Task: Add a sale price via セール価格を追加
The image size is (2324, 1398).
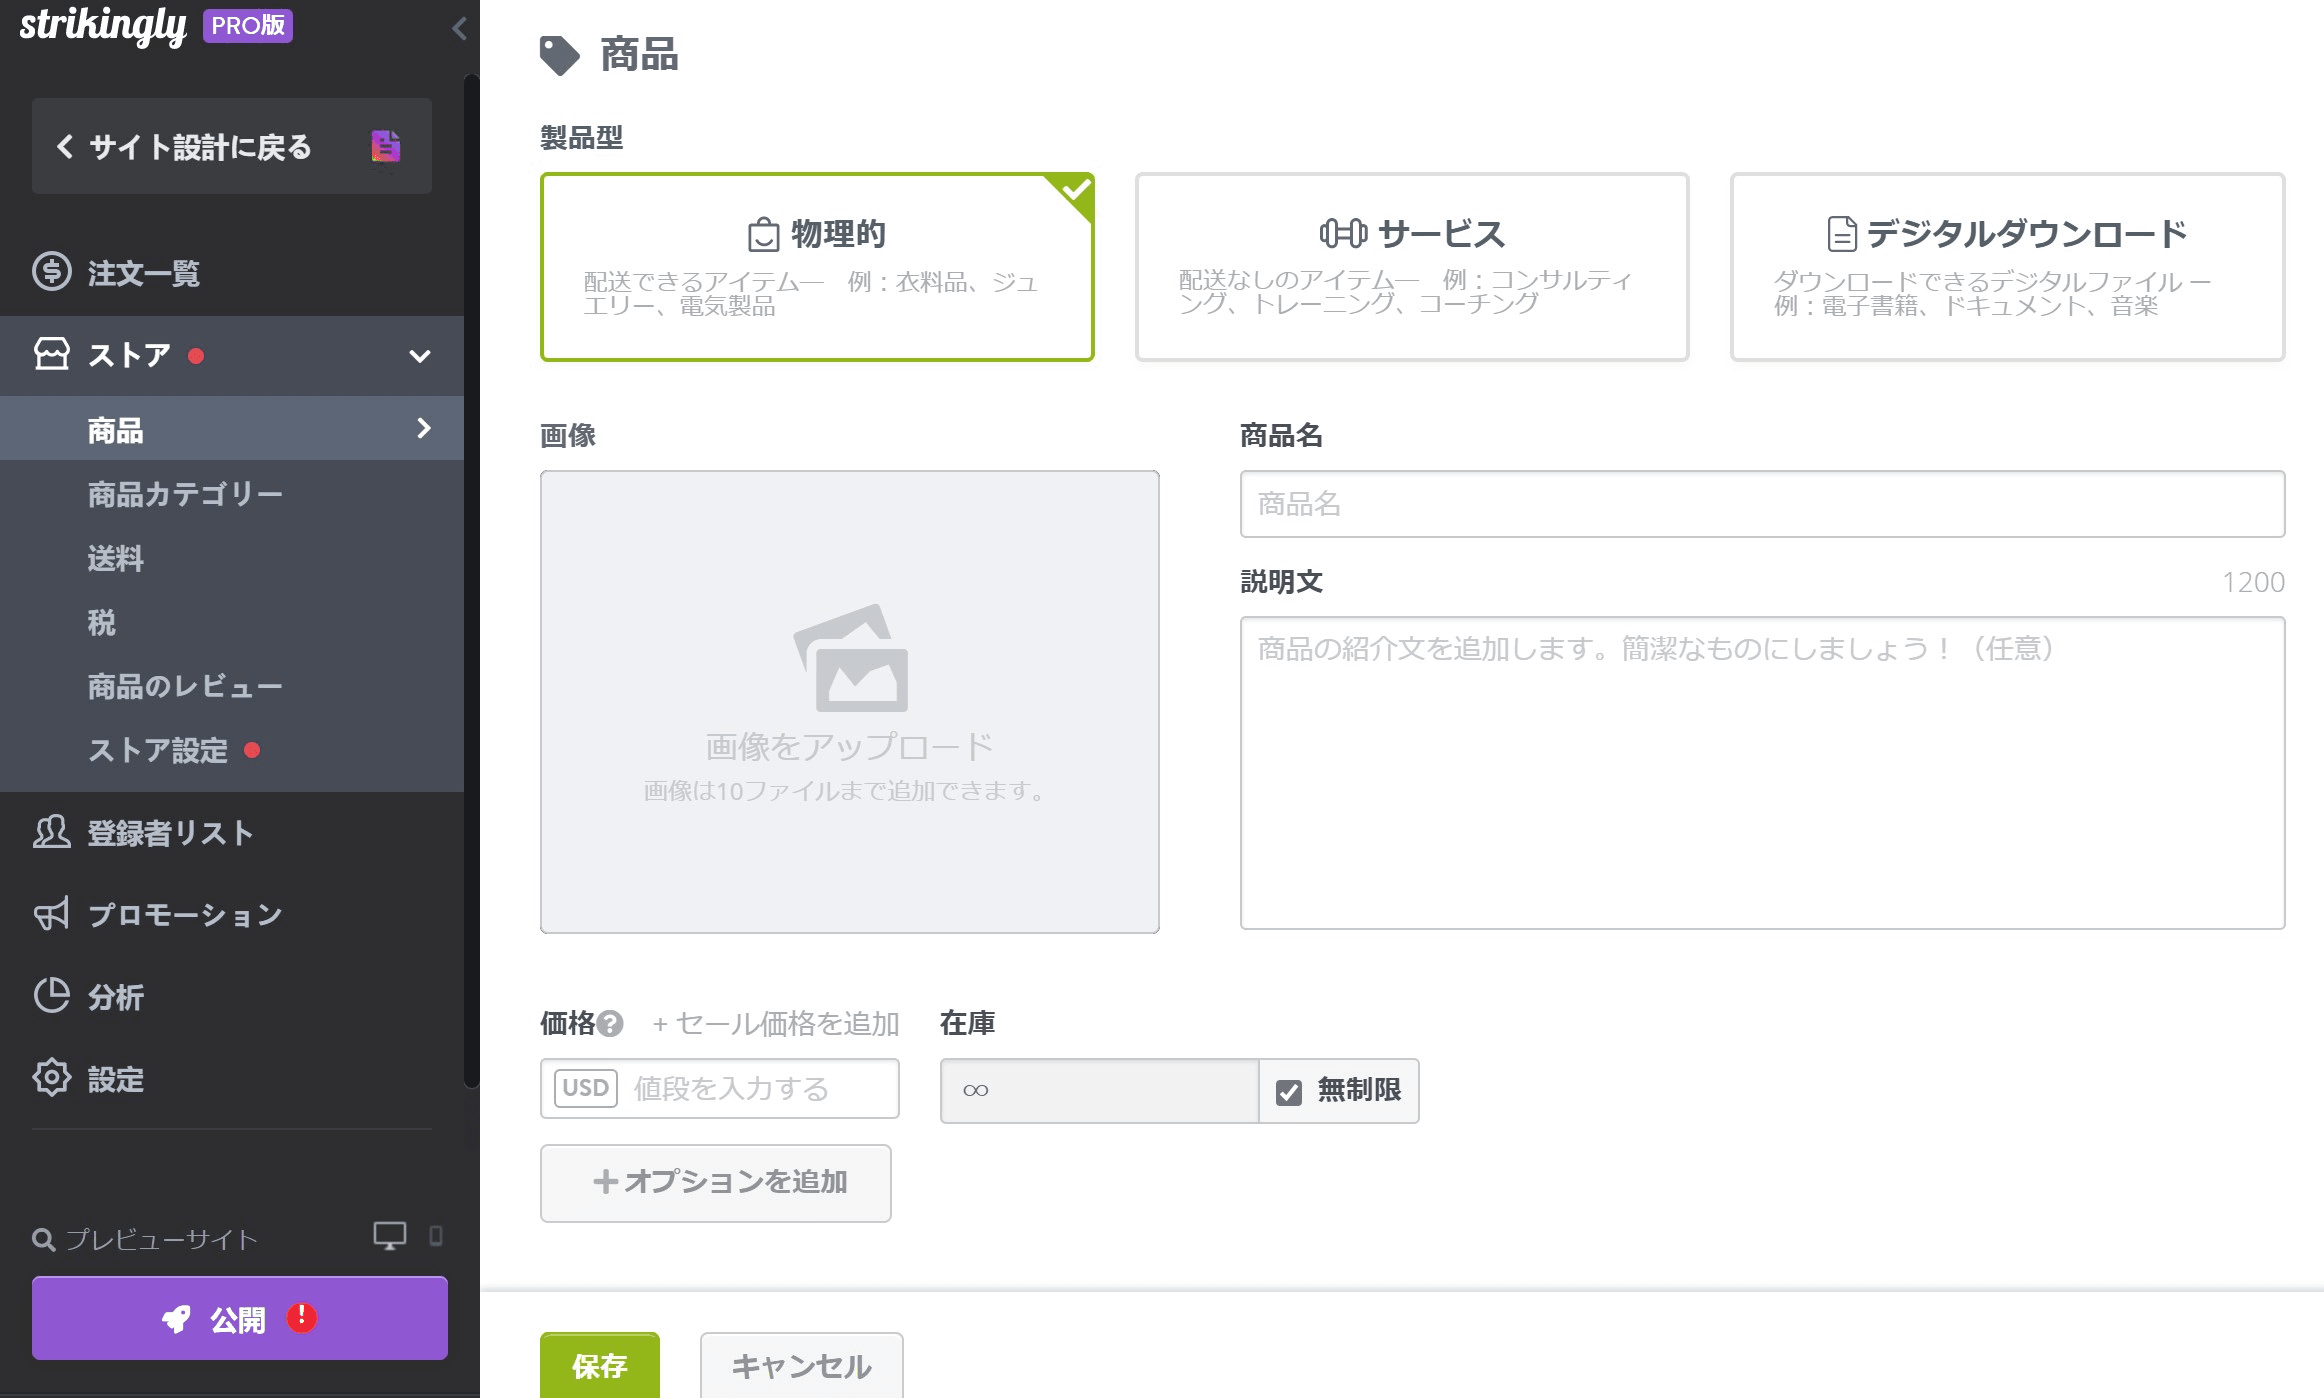Action: point(775,1024)
